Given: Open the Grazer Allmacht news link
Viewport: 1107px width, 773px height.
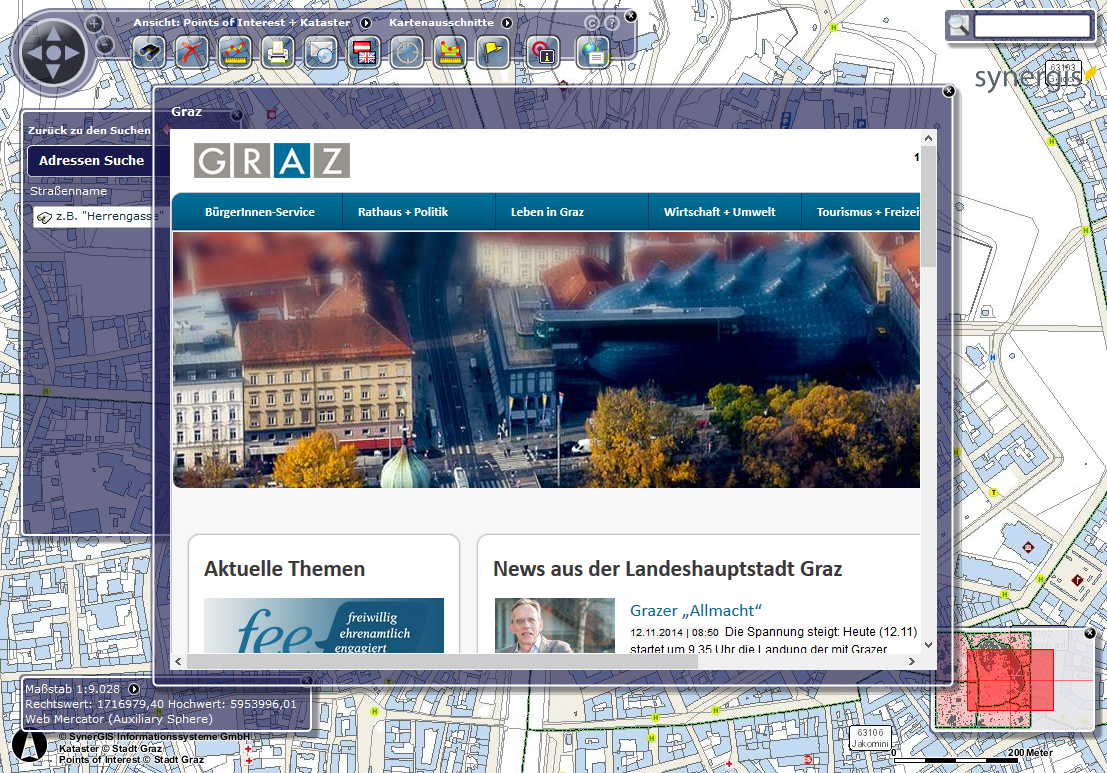Looking at the screenshot, I should pyautogui.click(x=696, y=611).
